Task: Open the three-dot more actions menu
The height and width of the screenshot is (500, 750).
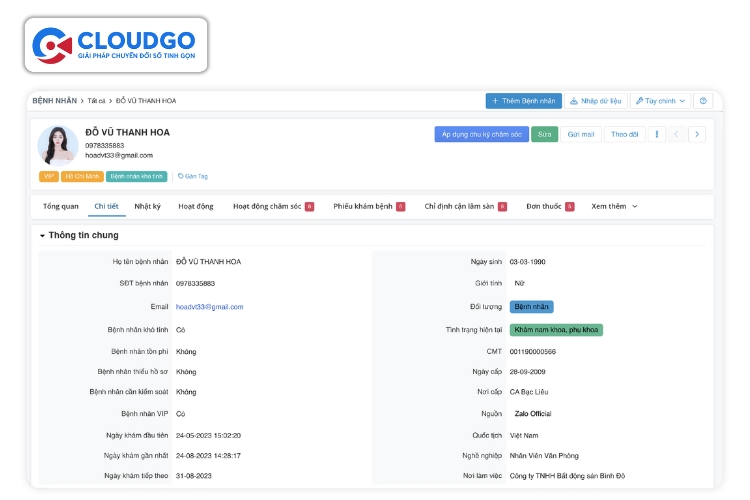Action: click(657, 134)
